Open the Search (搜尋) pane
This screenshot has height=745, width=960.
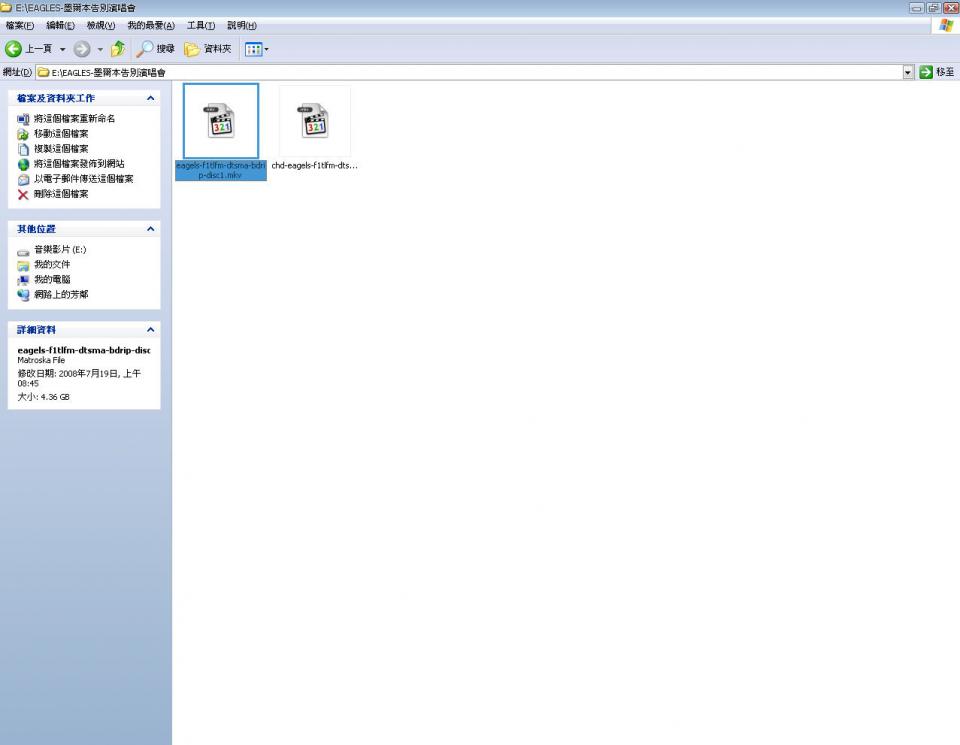[x=156, y=49]
